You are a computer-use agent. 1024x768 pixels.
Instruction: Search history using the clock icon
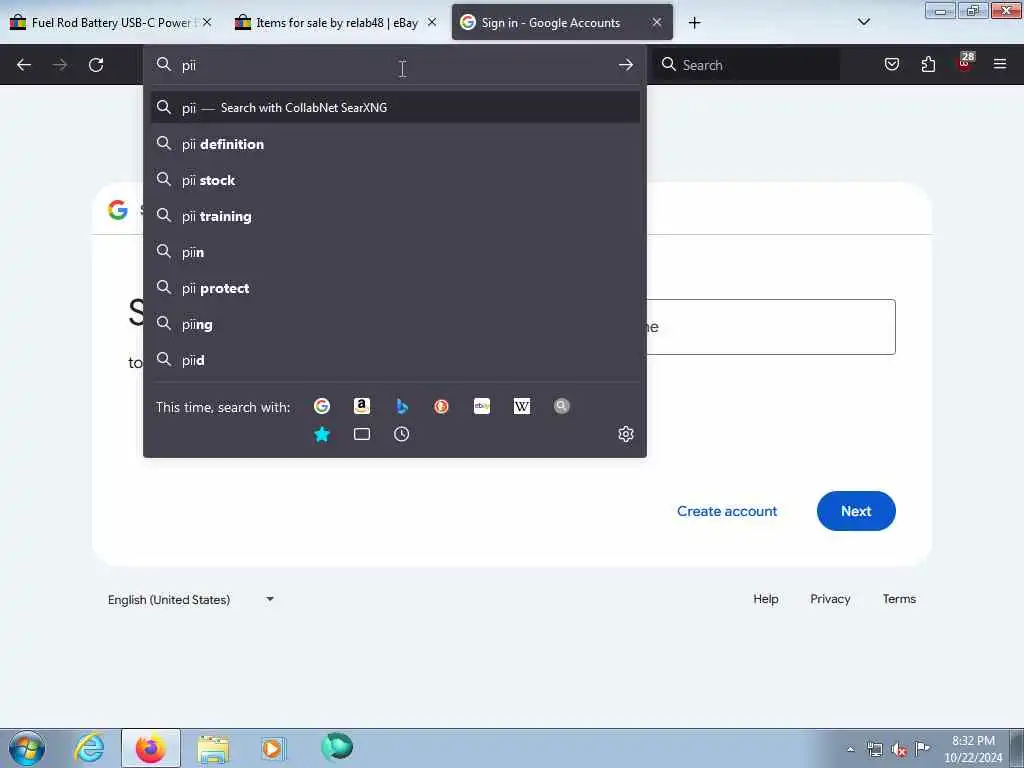click(x=402, y=434)
